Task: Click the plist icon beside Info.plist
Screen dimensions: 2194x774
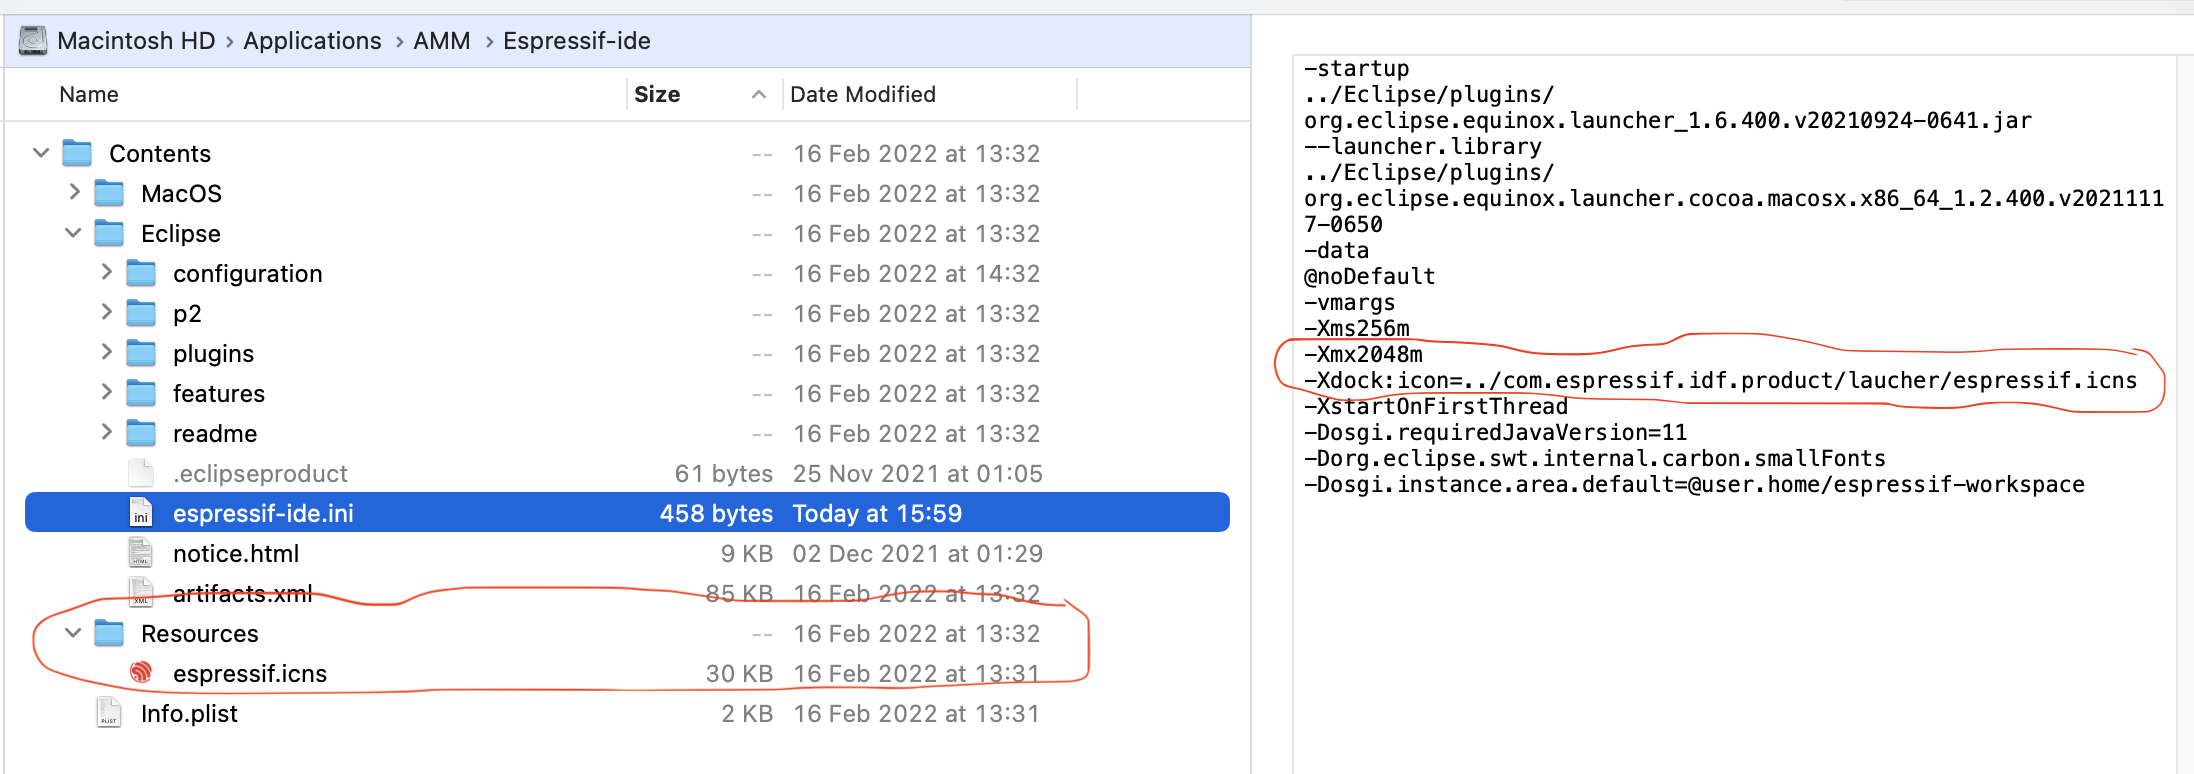Action: point(108,713)
